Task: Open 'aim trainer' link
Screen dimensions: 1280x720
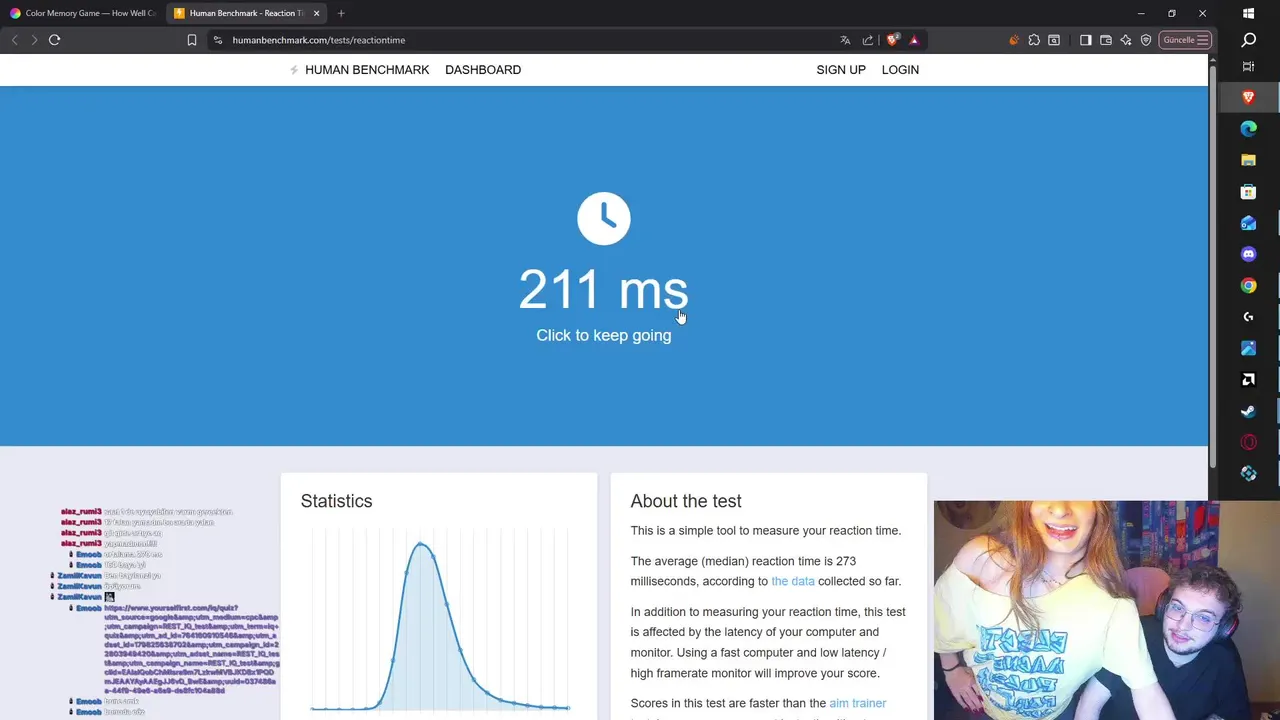Action: [x=858, y=703]
